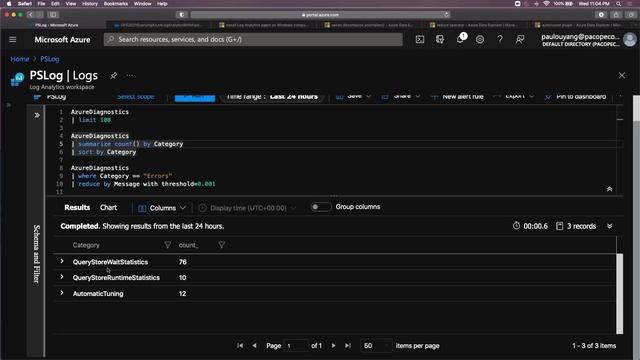Image resolution: width=640 pixels, height=360 pixels.
Task: Open the Time range Last 24 hours picker
Action: point(272,97)
